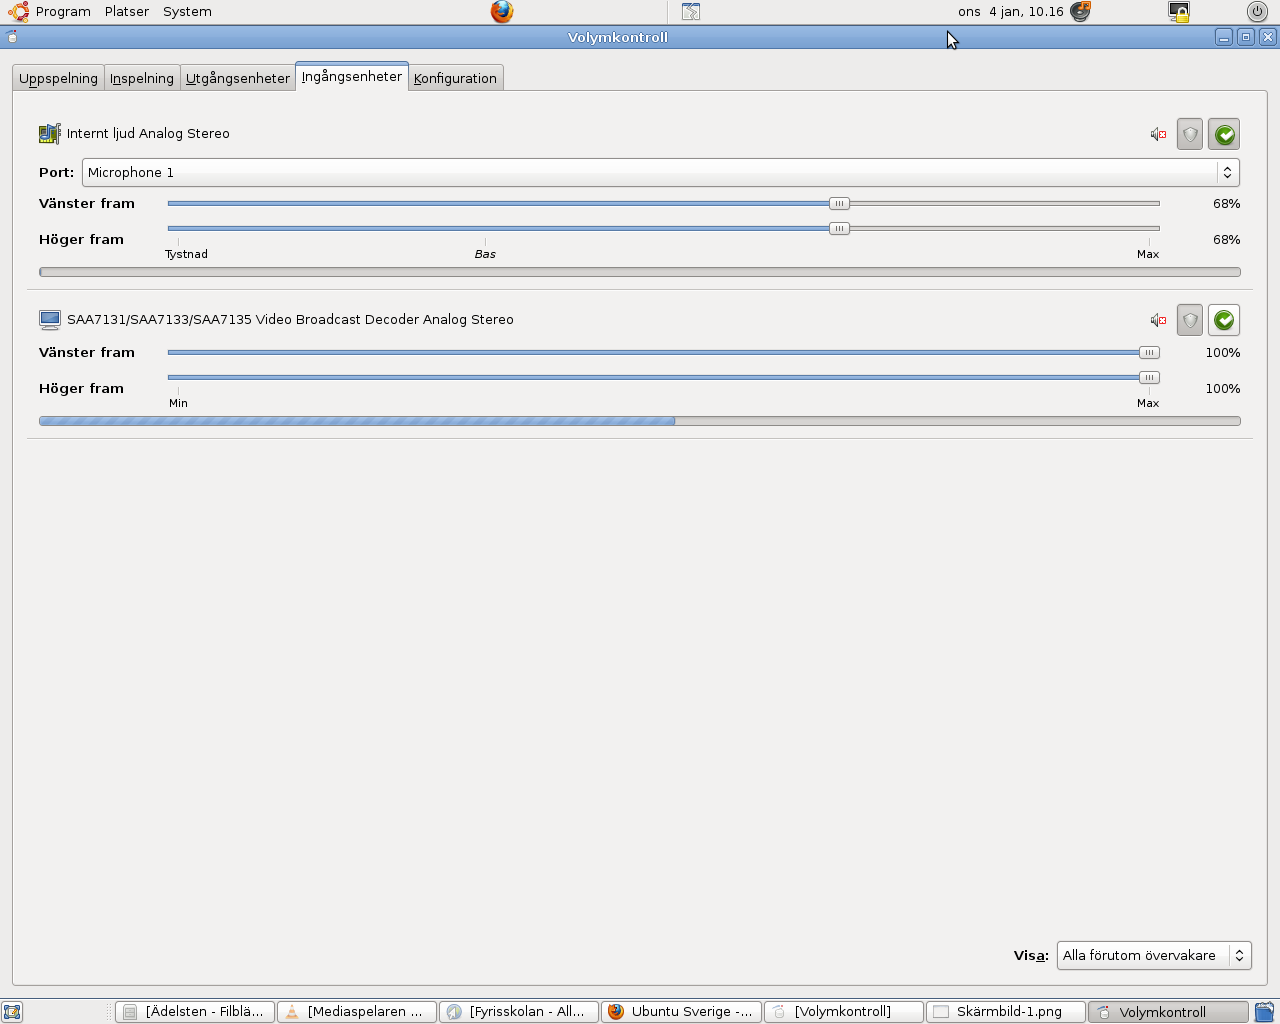The width and height of the screenshot is (1280, 1024).
Task: Click the Internt ljud input level meter bar
Action: 640,272
